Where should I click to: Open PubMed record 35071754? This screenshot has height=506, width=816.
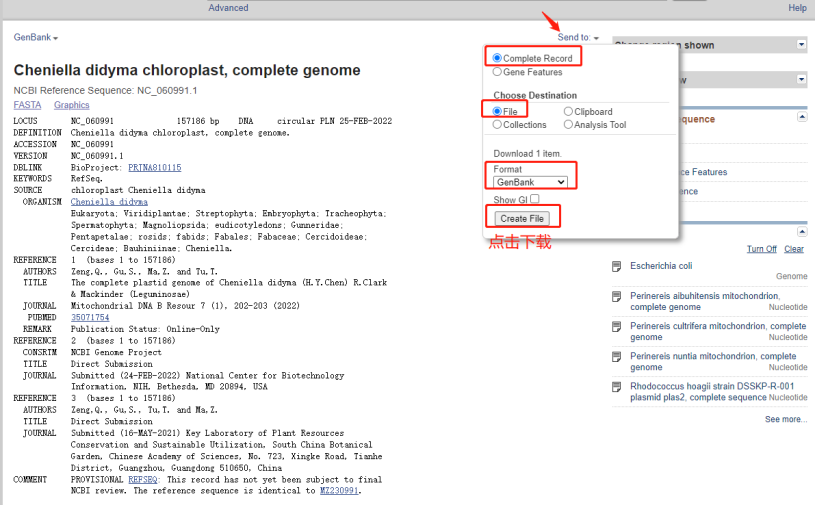point(90,318)
